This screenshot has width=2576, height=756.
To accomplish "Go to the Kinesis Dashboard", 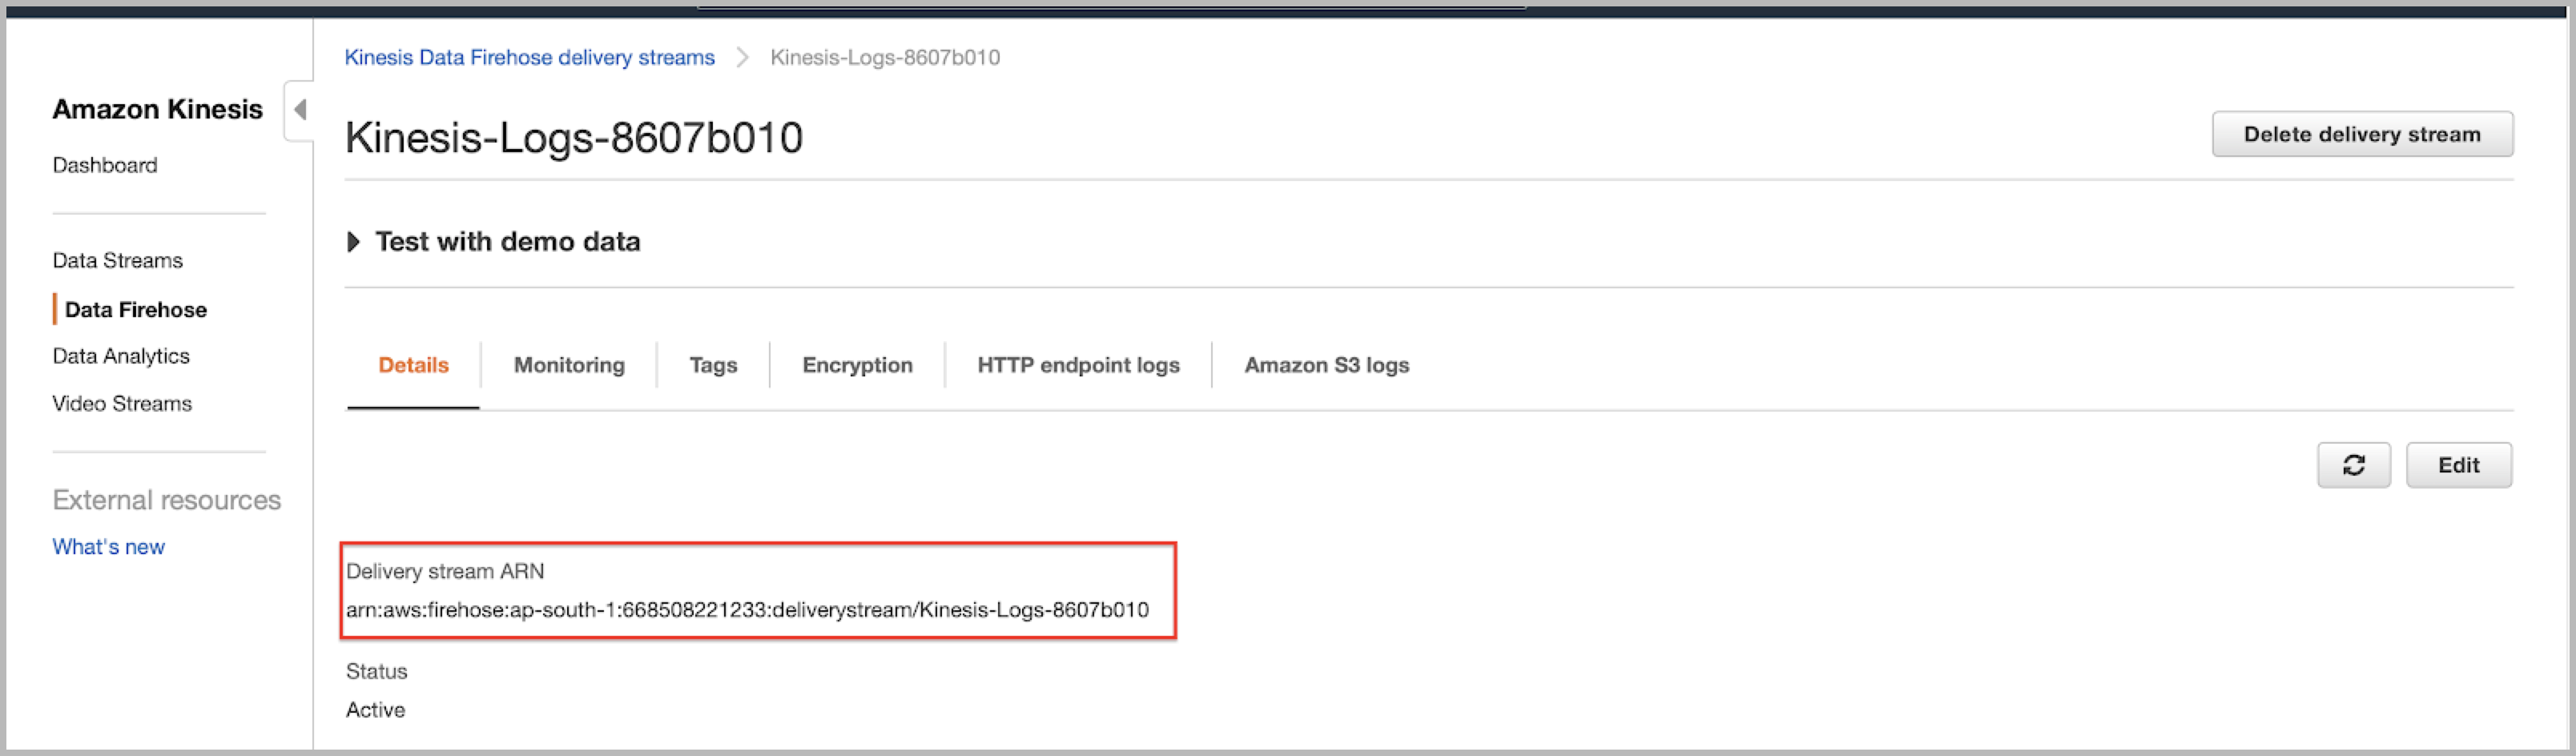I will (x=105, y=165).
